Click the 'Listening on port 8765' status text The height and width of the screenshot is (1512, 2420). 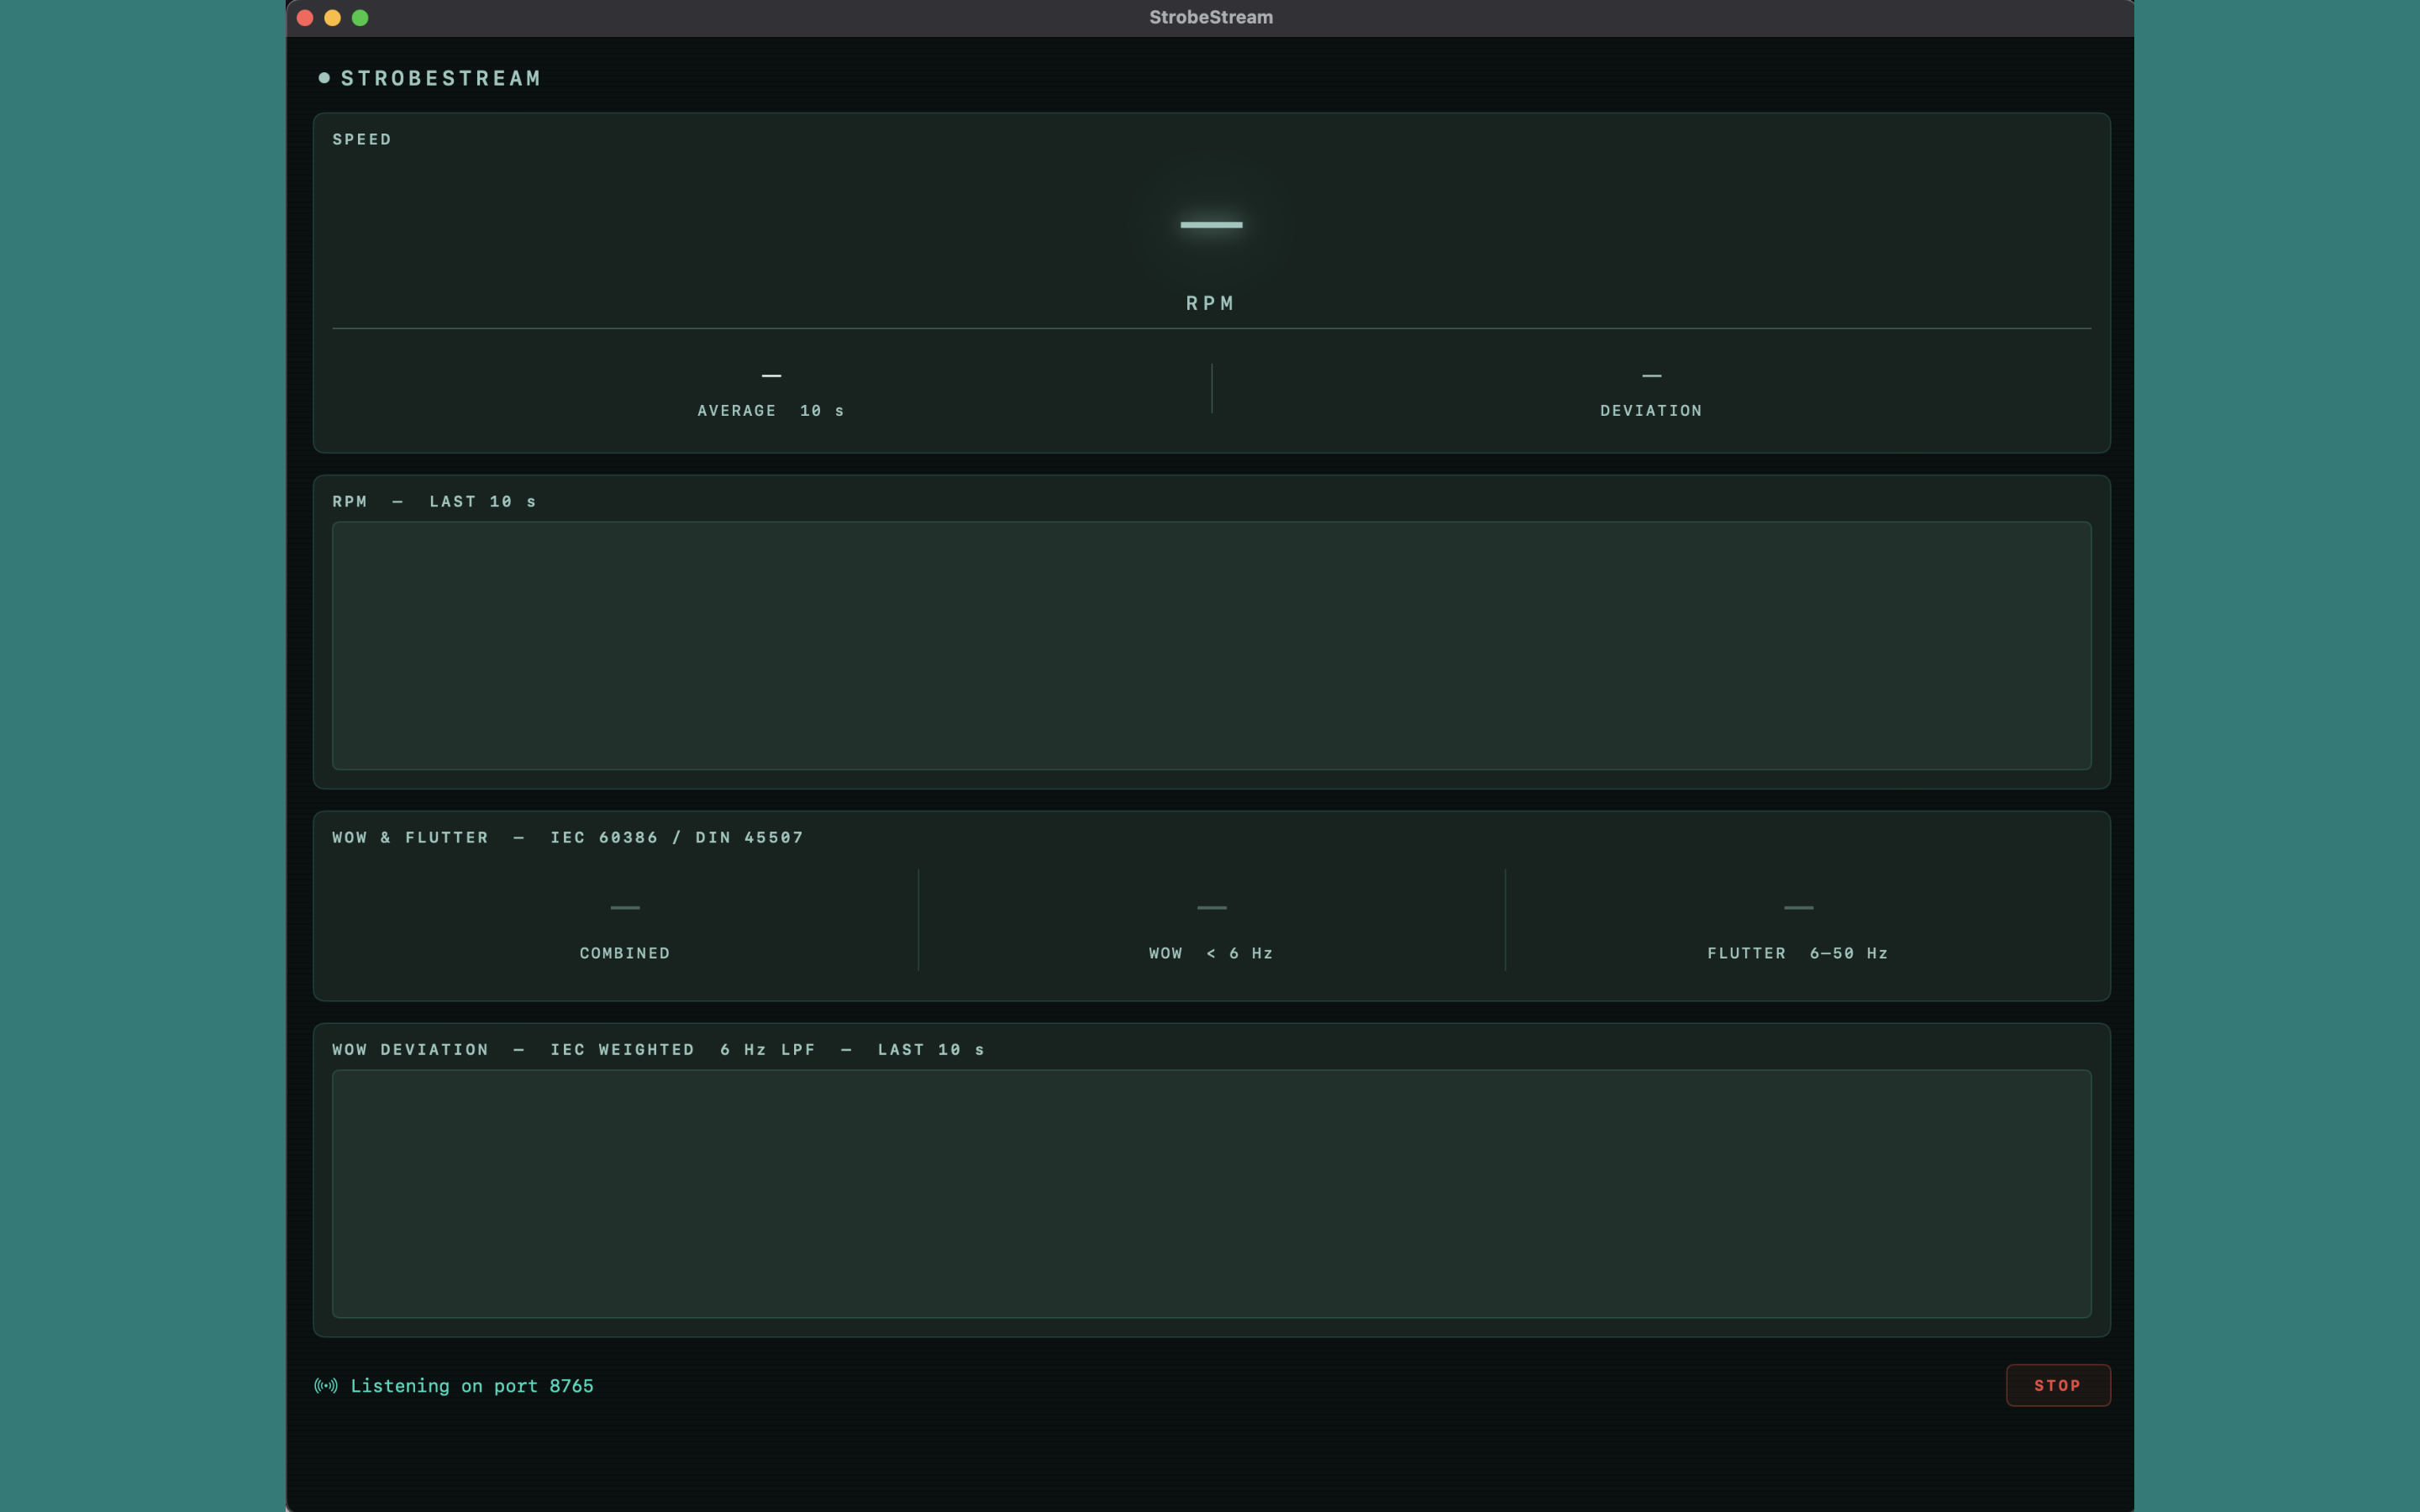[x=472, y=1385]
